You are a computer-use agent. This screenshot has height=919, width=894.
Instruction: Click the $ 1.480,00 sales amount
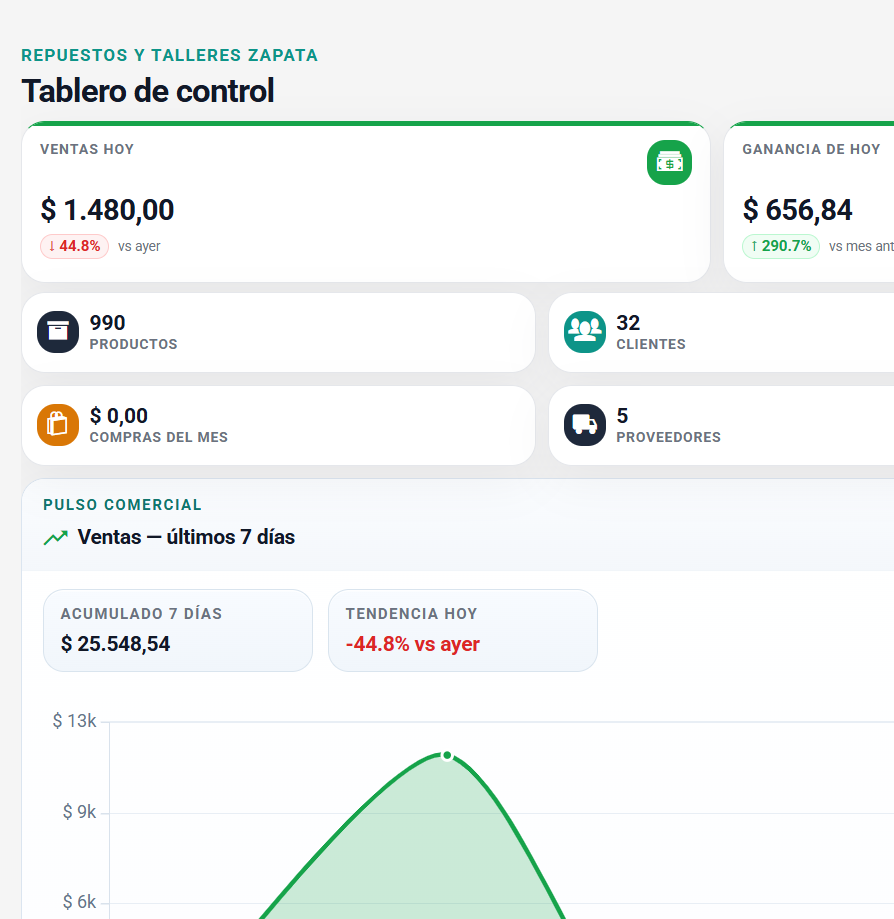[107, 210]
